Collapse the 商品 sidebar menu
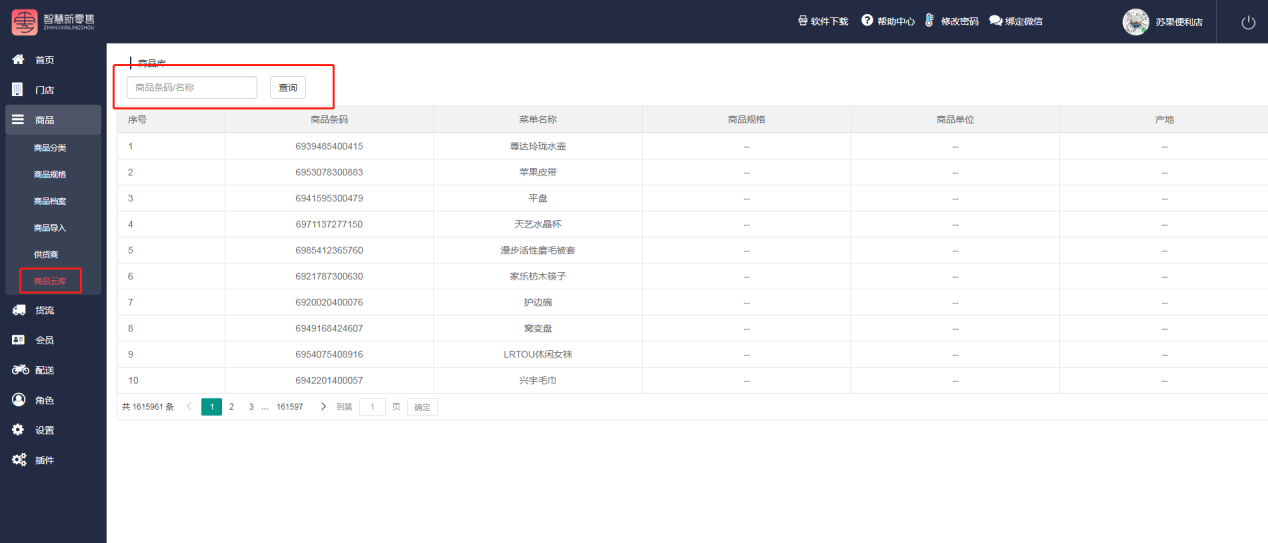Screen dimensions: 1268x543 [53, 120]
